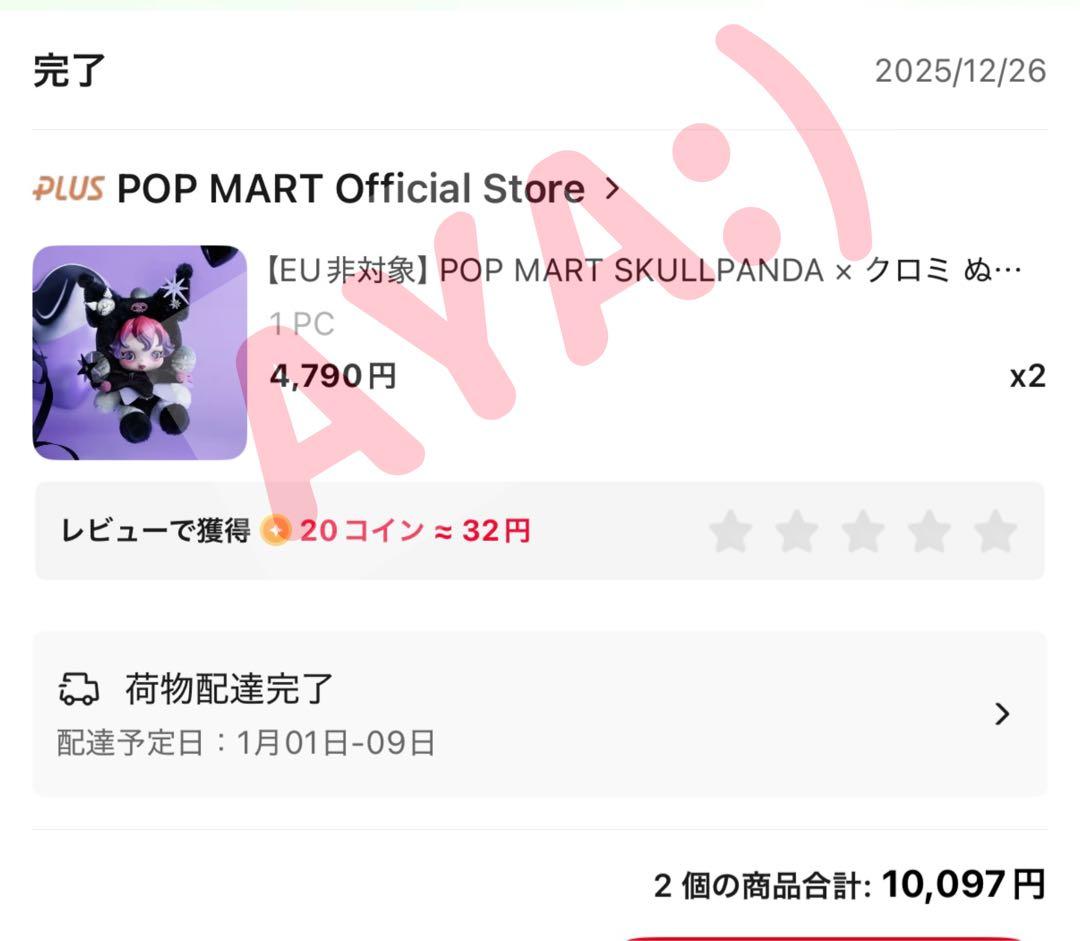Expand delivery details with right chevron
1080x941 pixels.
pyautogui.click(x=1003, y=714)
